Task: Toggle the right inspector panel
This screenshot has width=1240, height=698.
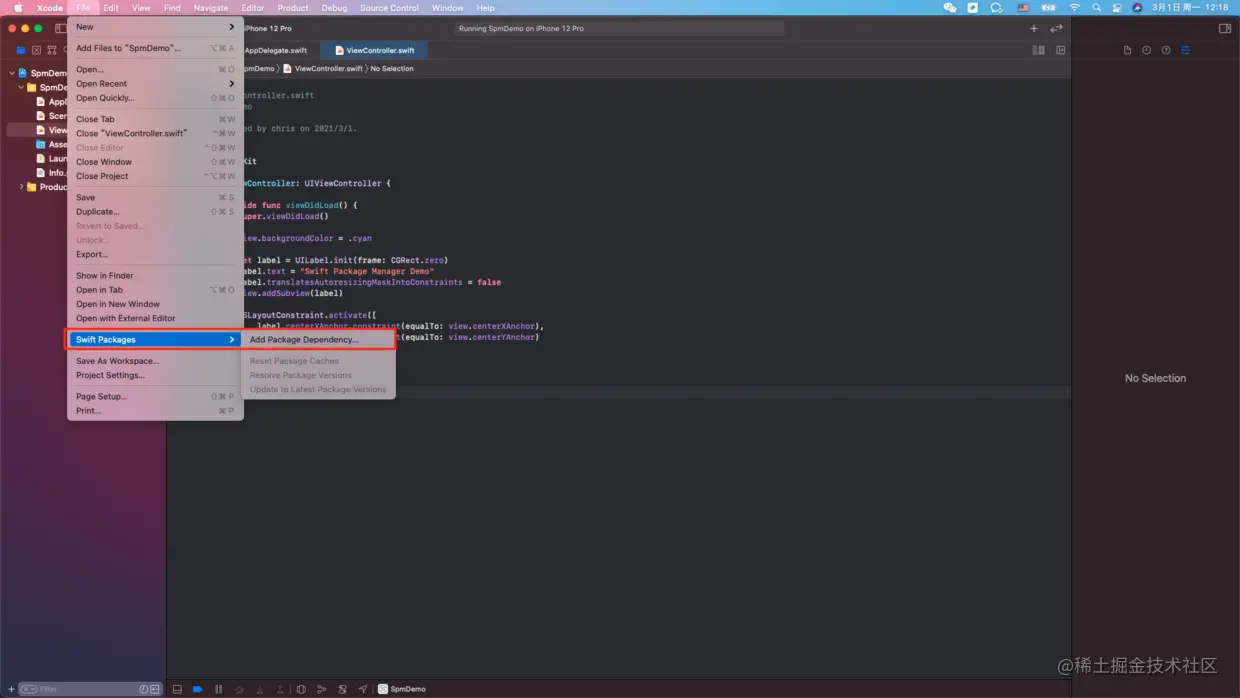Action: click(1225, 28)
